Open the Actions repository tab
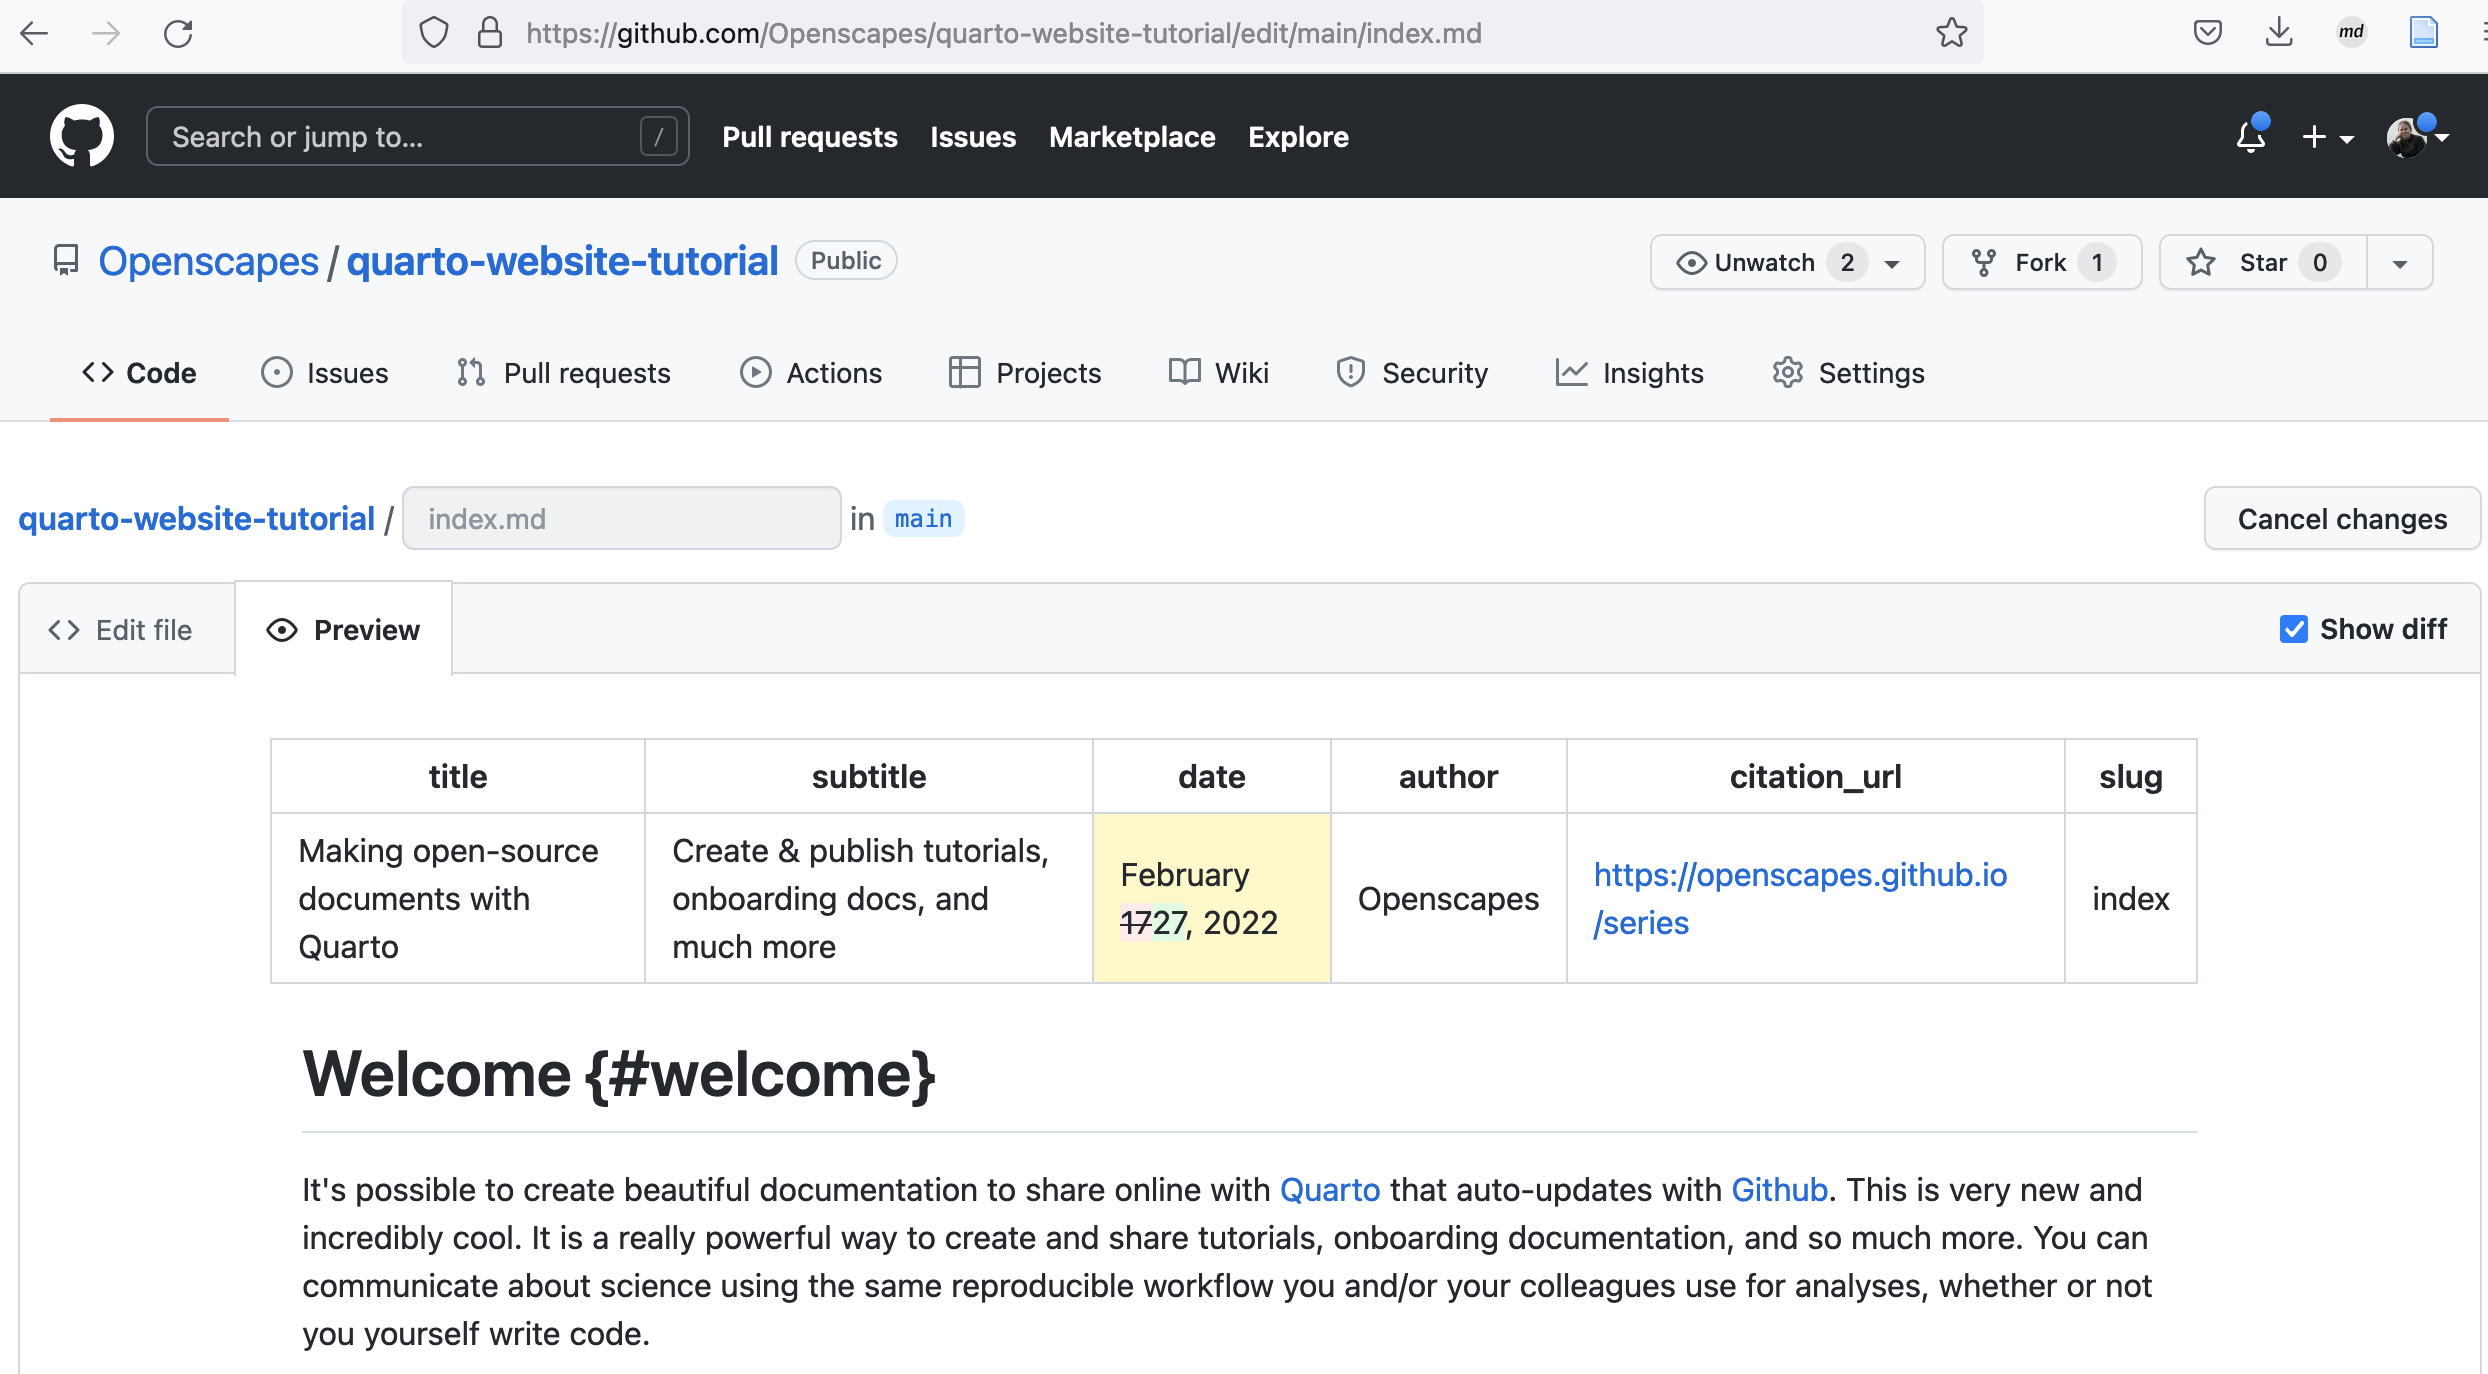Screen dimensions: 2488x1374 click(811, 373)
